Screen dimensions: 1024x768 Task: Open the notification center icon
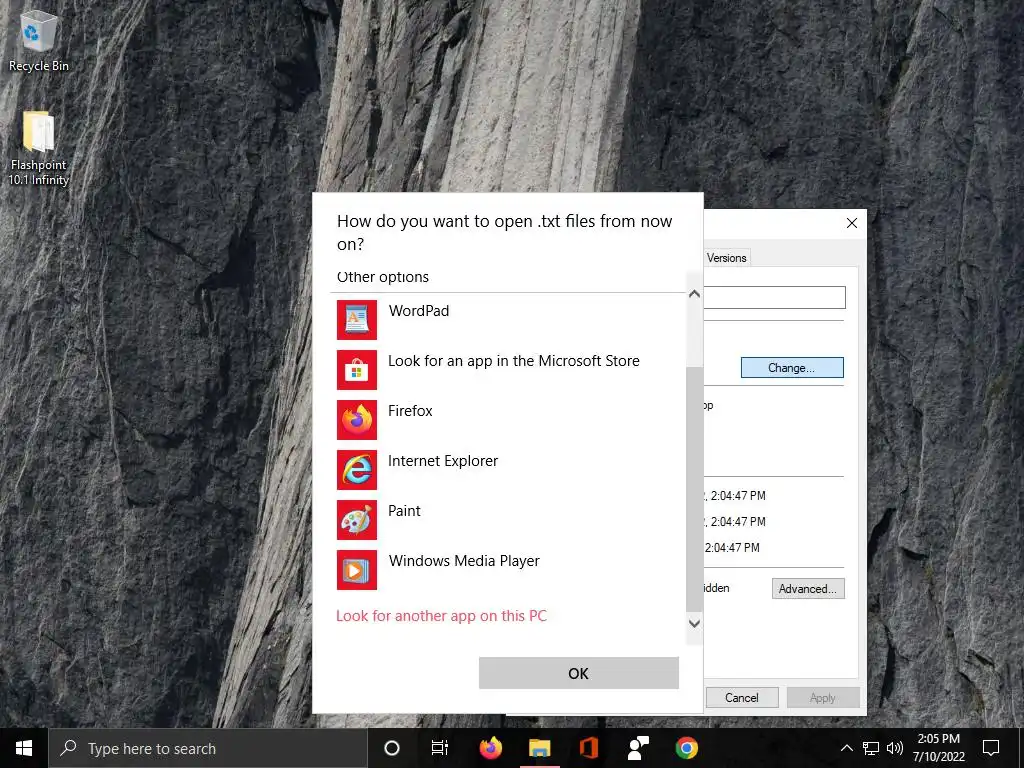pos(991,748)
